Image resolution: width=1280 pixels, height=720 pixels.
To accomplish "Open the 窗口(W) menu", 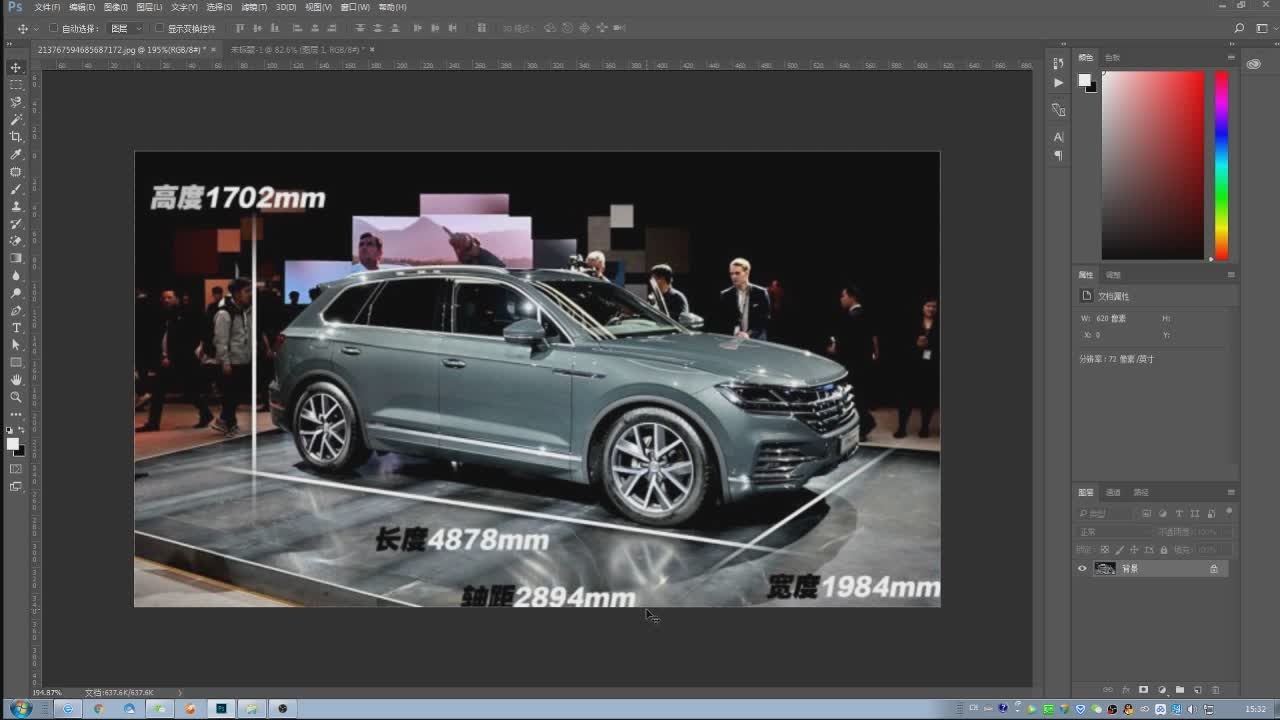I will 355,7.
